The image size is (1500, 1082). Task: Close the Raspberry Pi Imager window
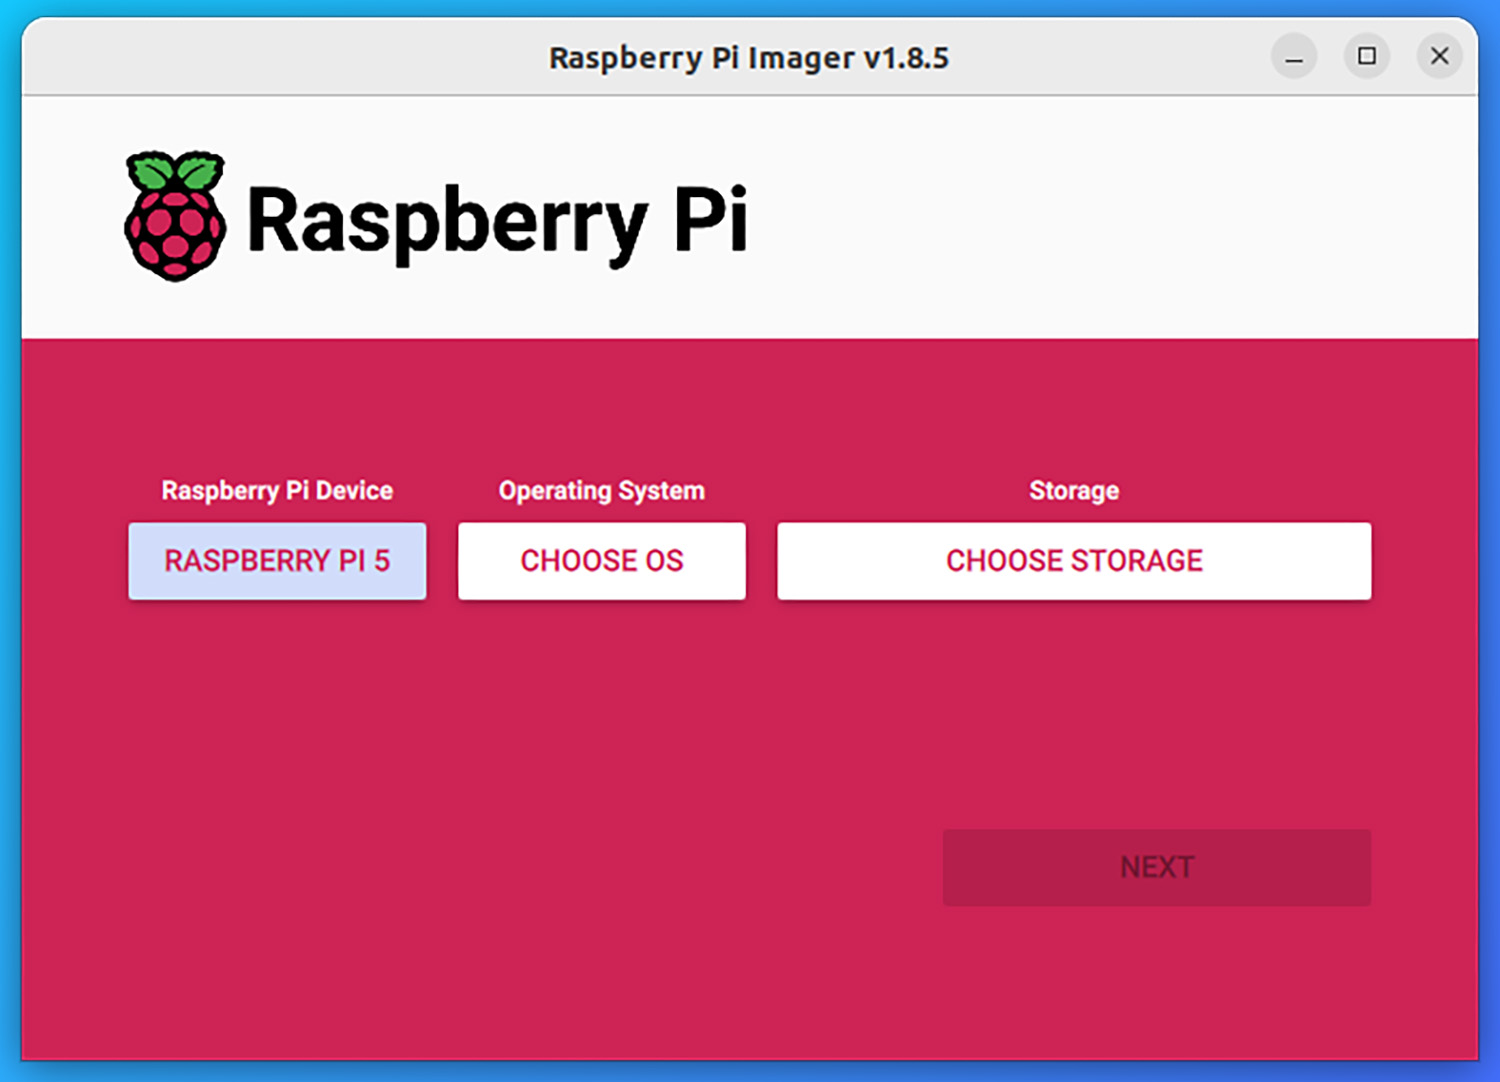point(1440,57)
